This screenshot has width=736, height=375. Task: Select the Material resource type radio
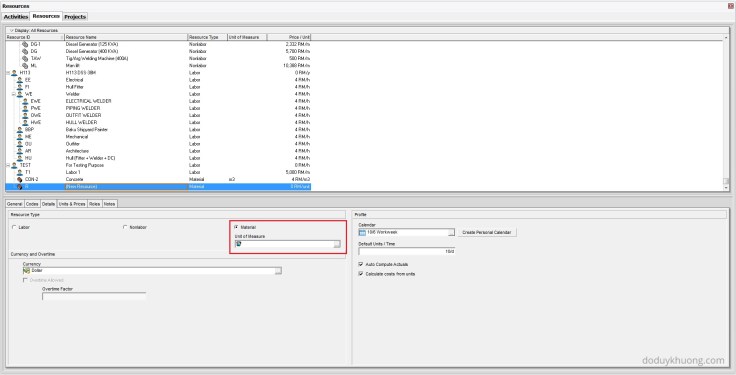(236, 227)
